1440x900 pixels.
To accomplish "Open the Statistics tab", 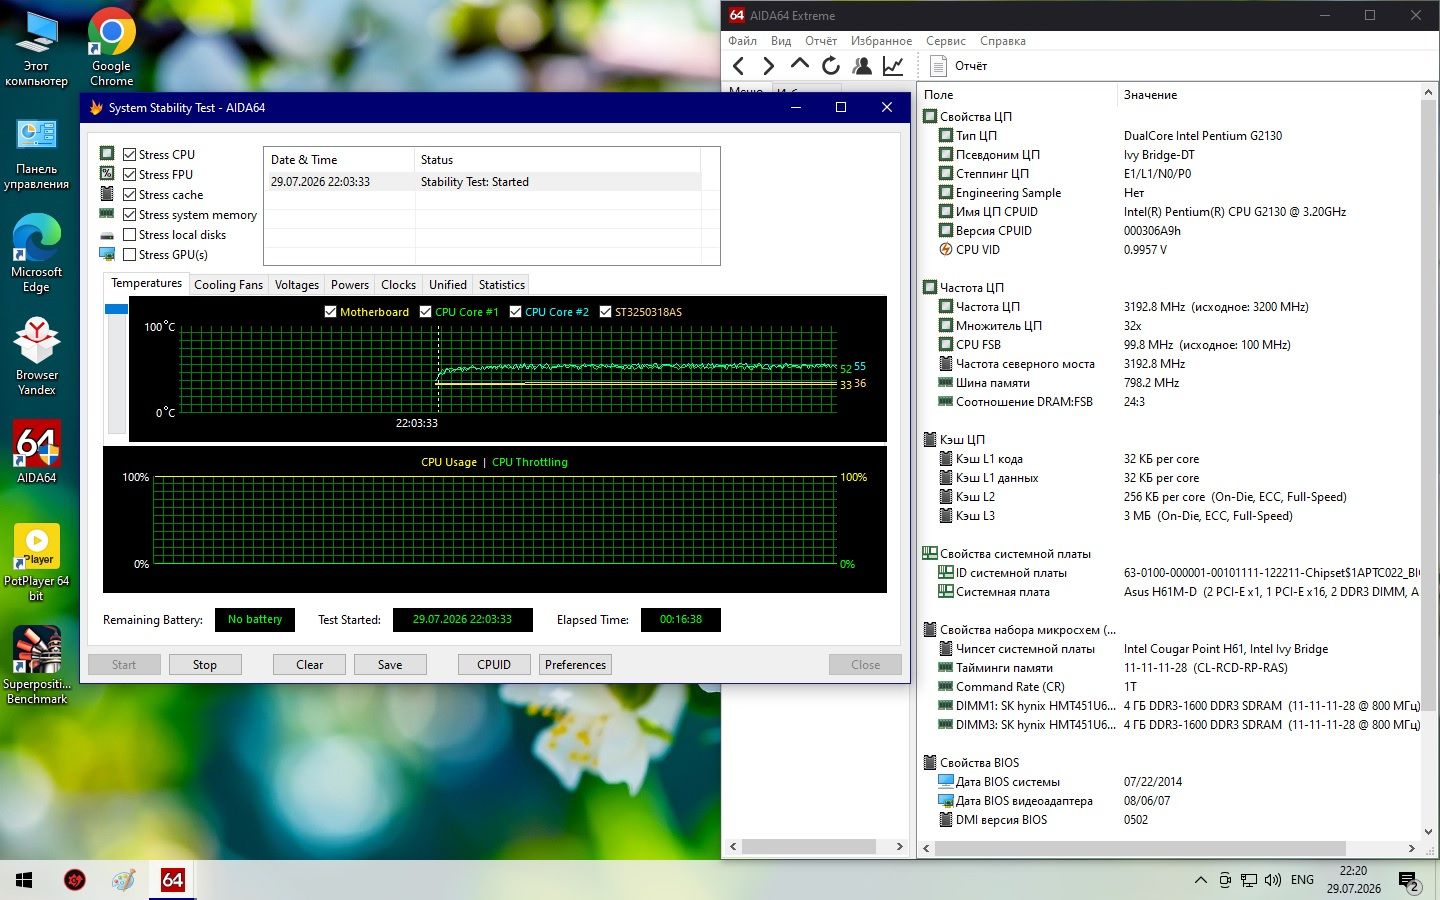I will pos(501,285).
